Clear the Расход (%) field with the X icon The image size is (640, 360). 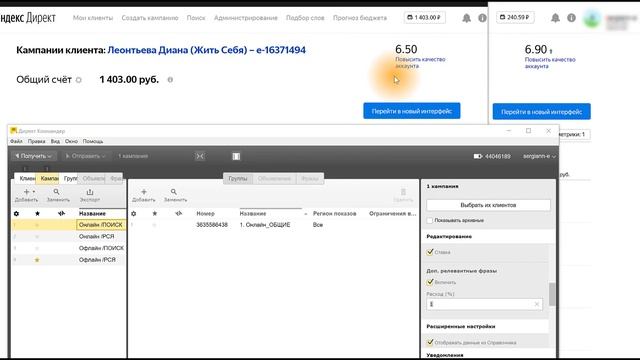[x=536, y=304]
